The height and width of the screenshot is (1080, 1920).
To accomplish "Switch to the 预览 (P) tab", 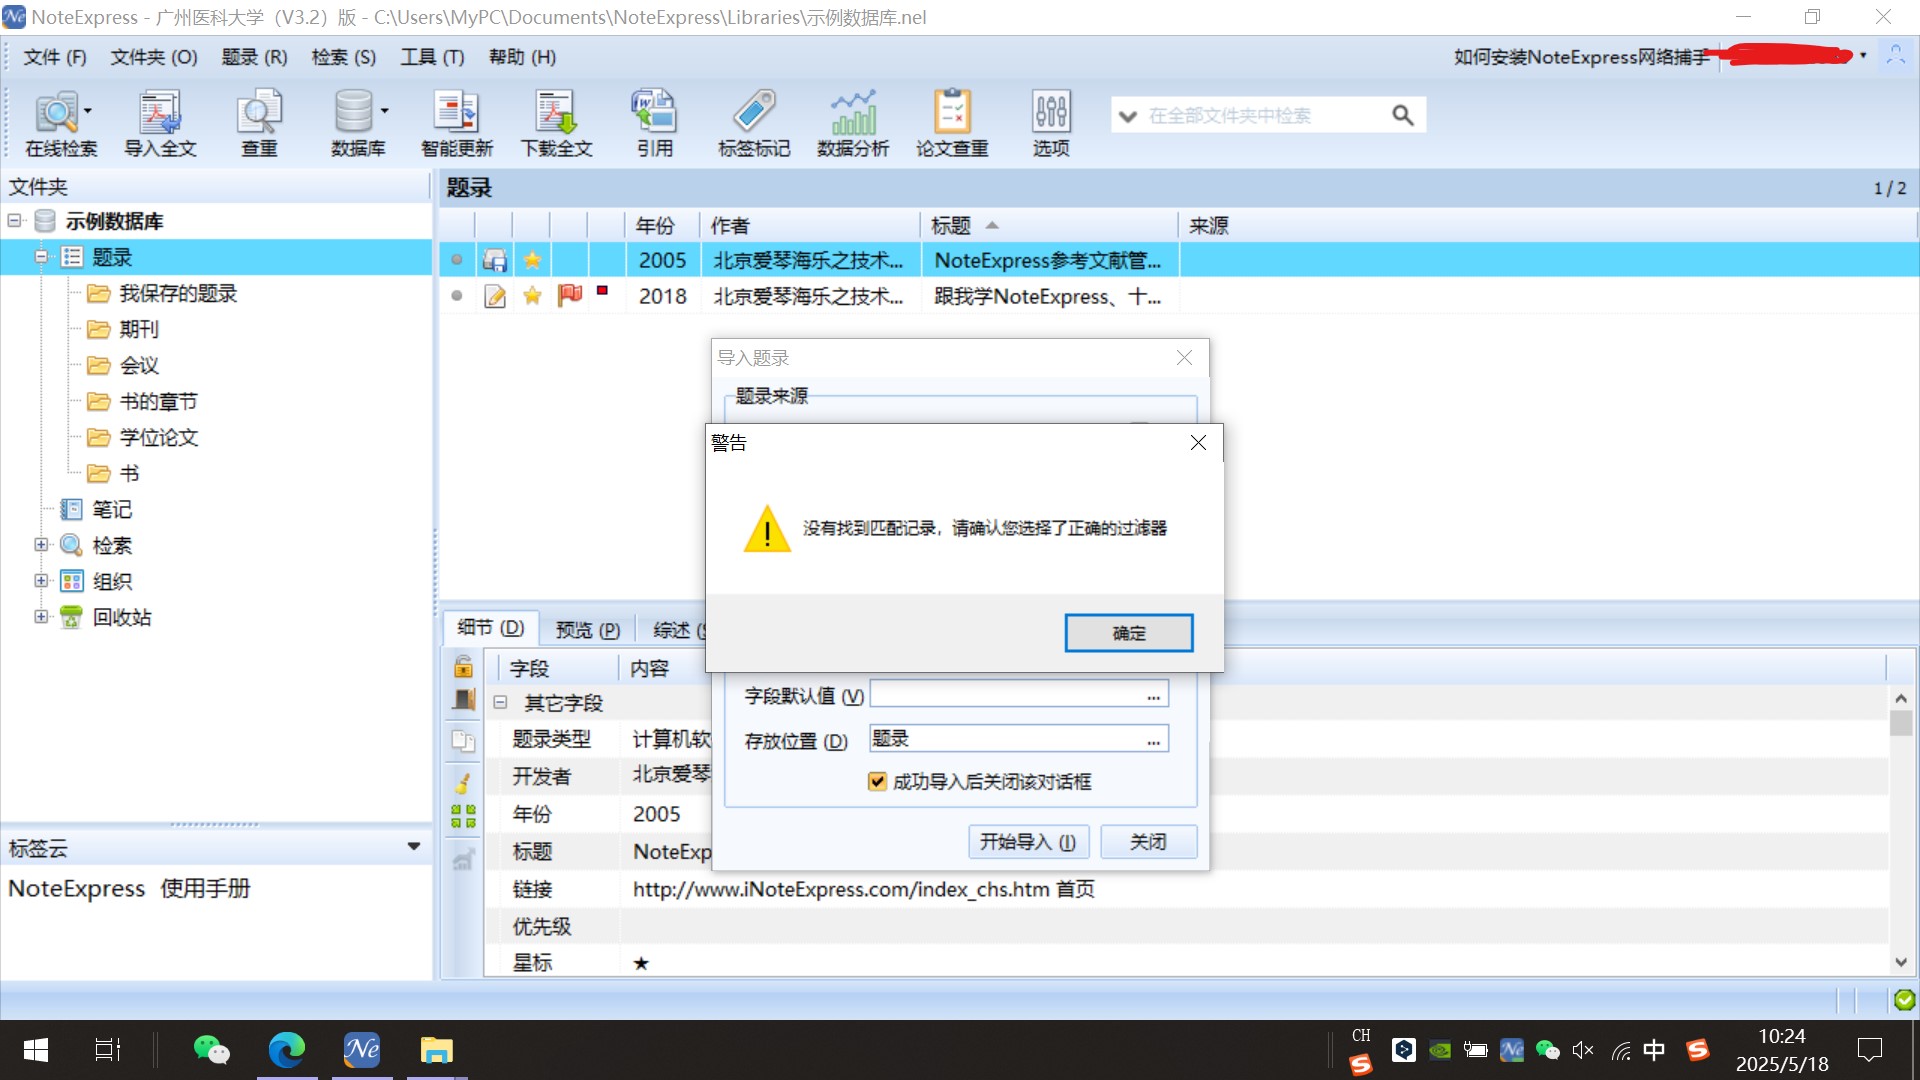I will pyautogui.click(x=588, y=630).
